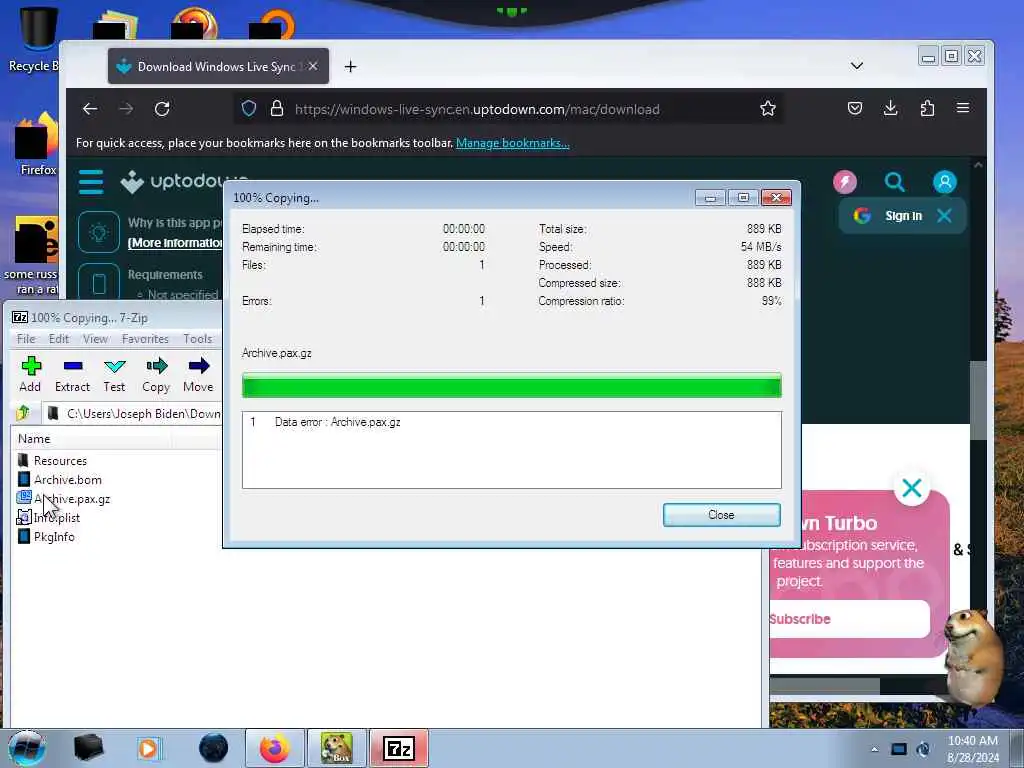
Task: Open the media player taskbar icon
Action: 148,748
